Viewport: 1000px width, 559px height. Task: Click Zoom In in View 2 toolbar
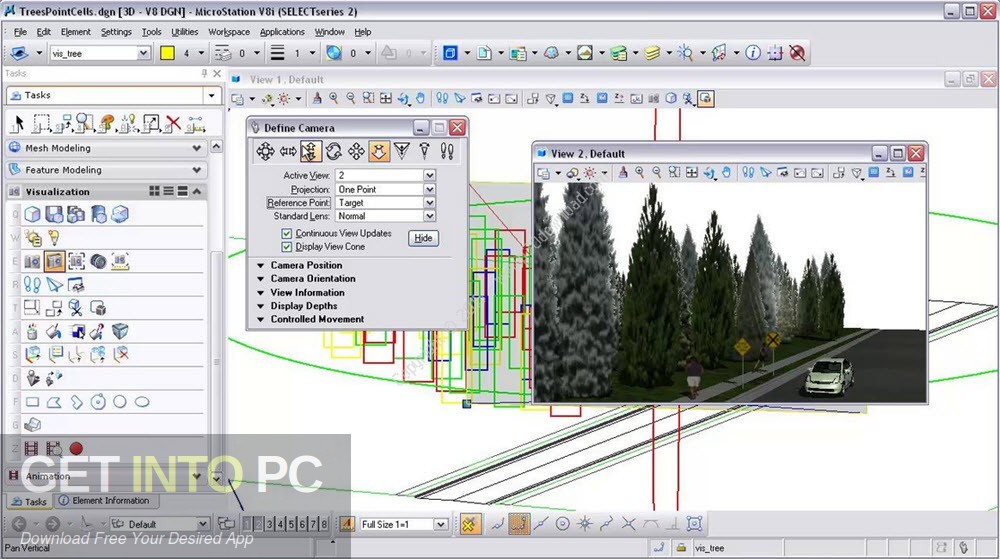point(640,173)
